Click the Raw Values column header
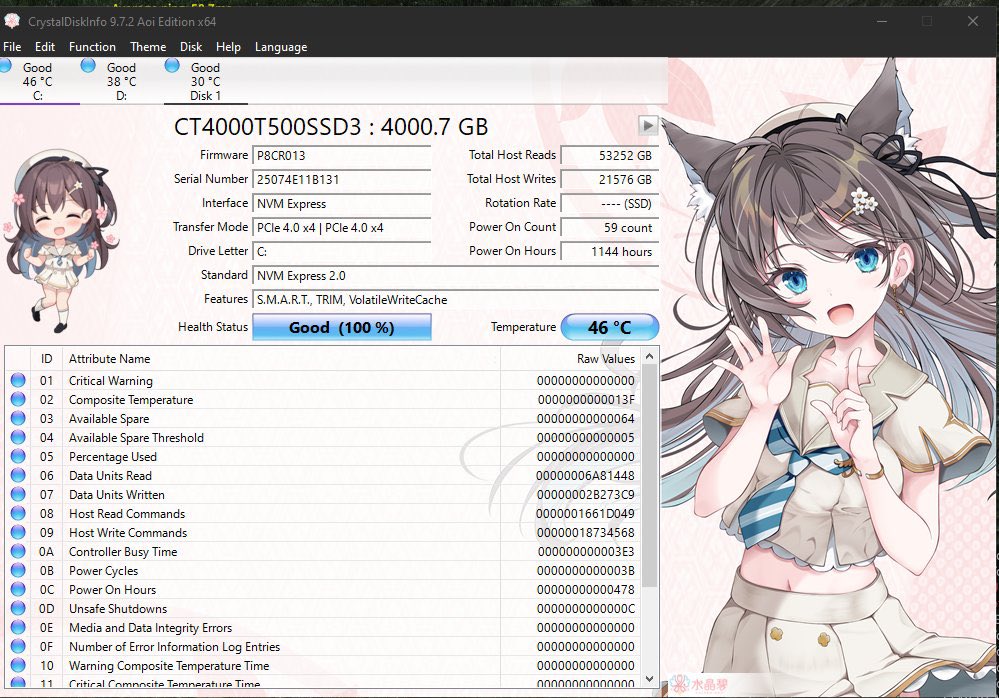Image resolution: width=999 pixels, height=698 pixels. pyautogui.click(x=571, y=359)
